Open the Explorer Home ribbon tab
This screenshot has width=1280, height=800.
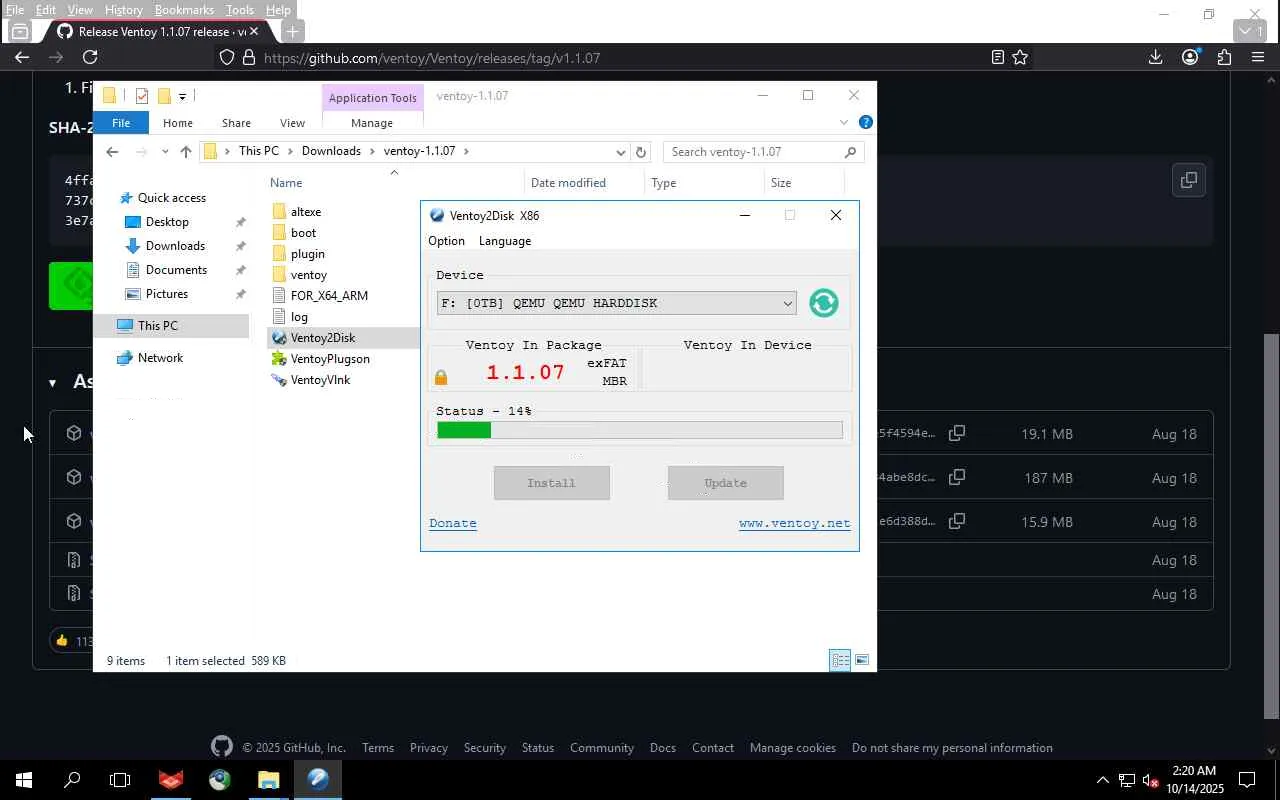(x=178, y=123)
